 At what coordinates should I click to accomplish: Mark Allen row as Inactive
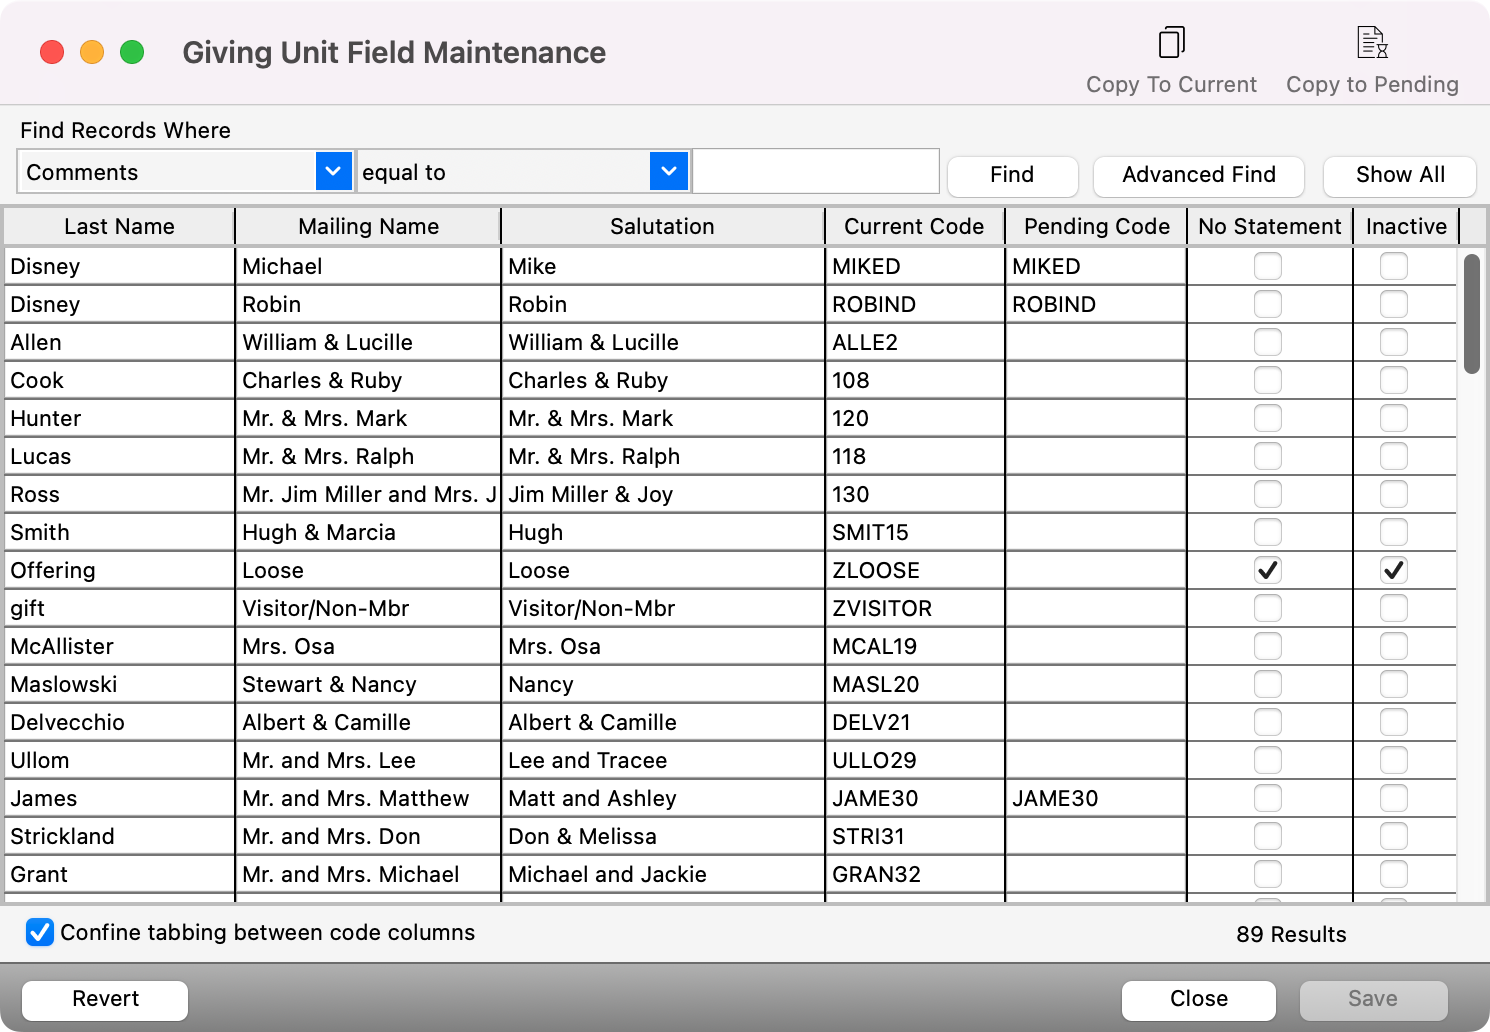pyautogui.click(x=1393, y=342)
